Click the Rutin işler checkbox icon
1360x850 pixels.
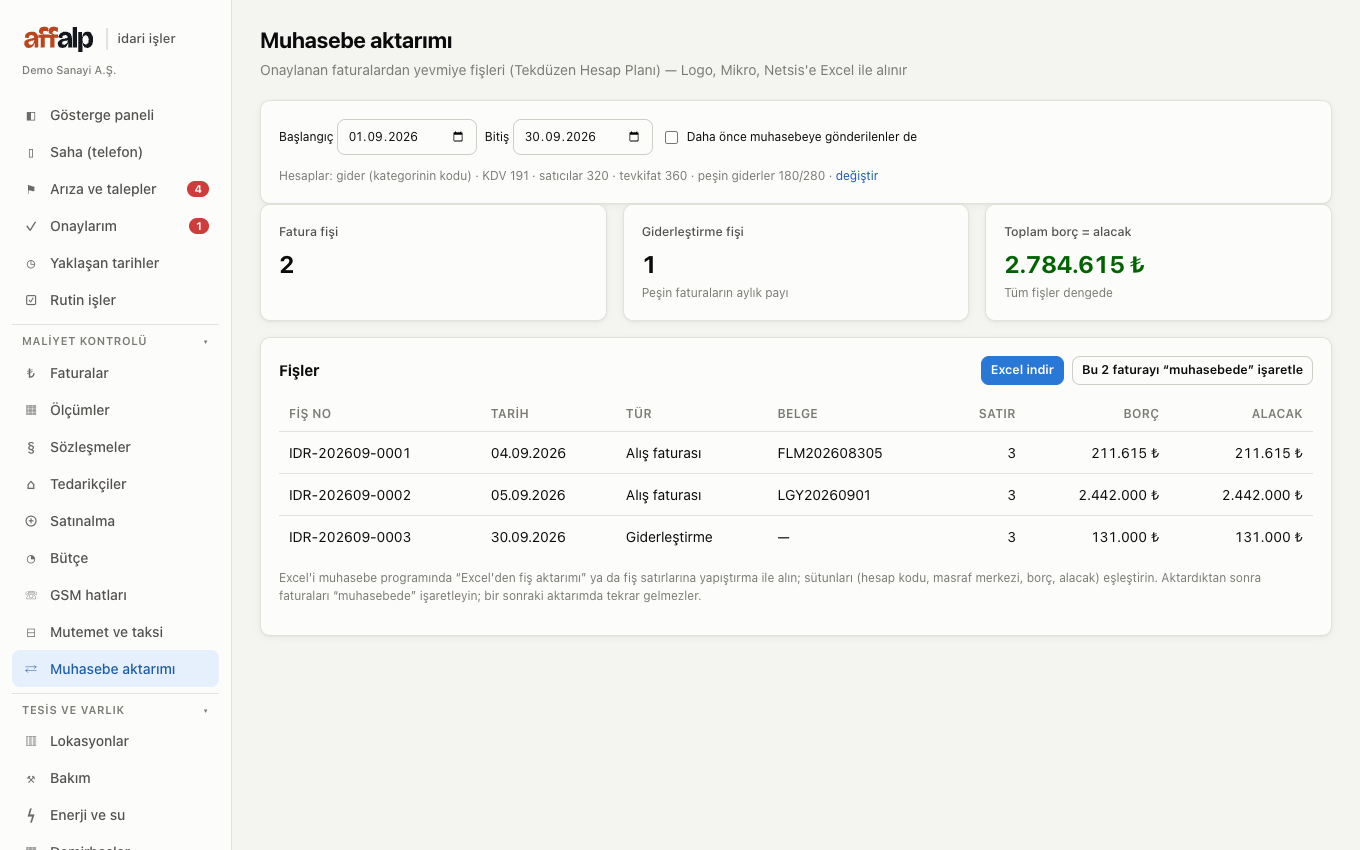coord(31,300)
